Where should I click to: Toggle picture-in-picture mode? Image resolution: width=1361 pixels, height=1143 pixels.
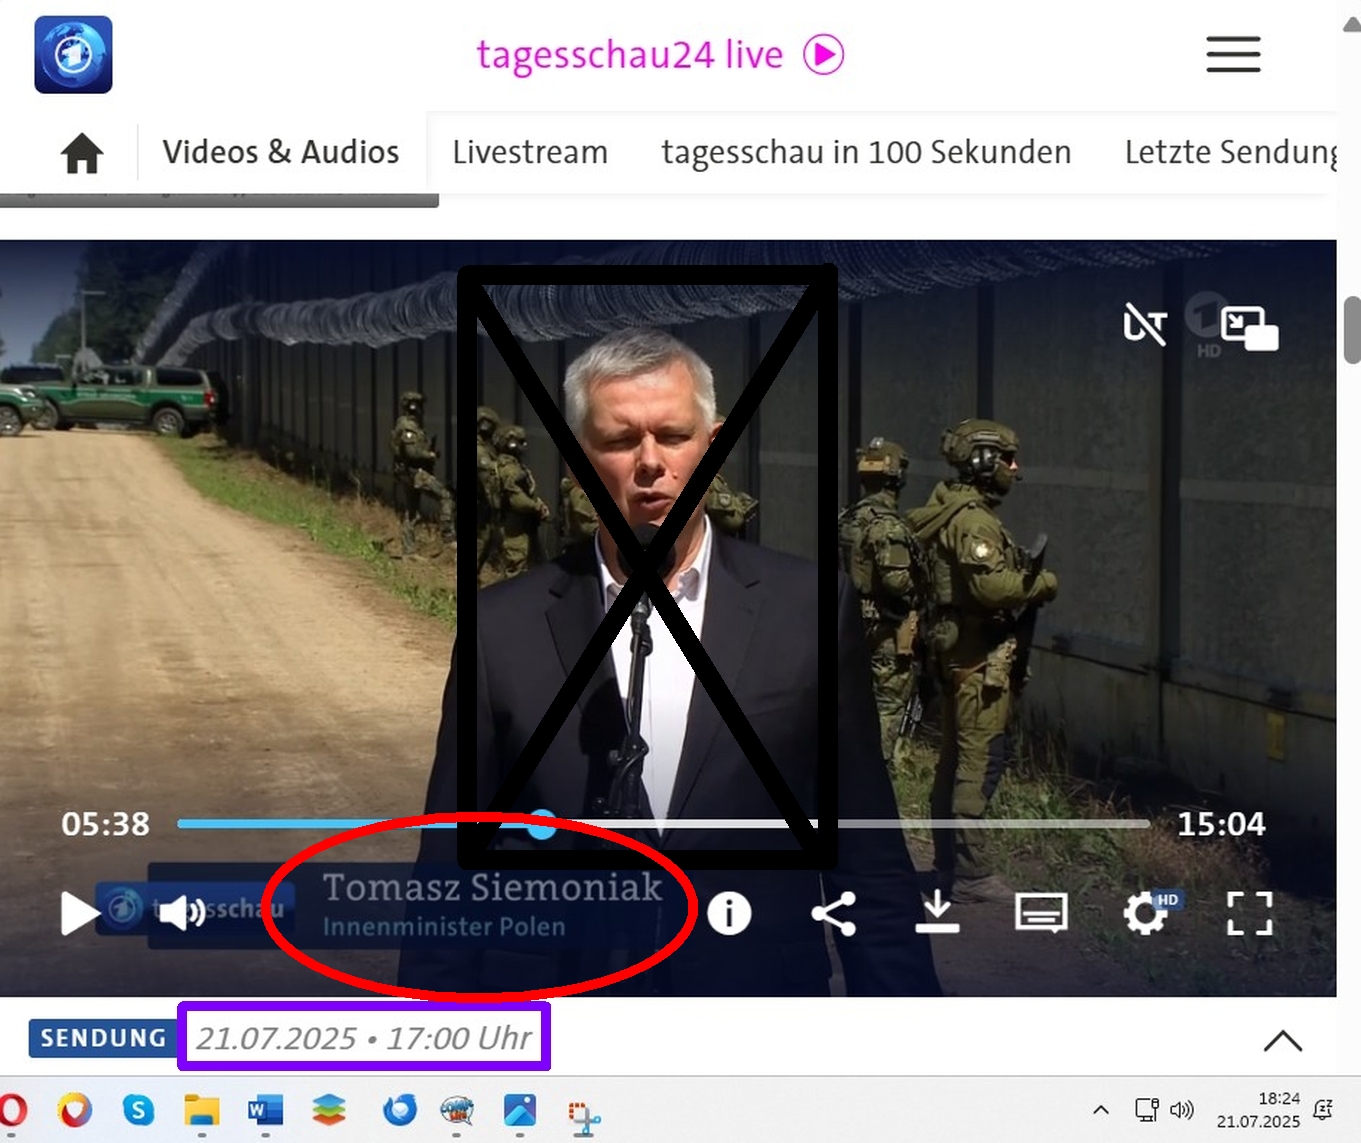(1249, 328)
